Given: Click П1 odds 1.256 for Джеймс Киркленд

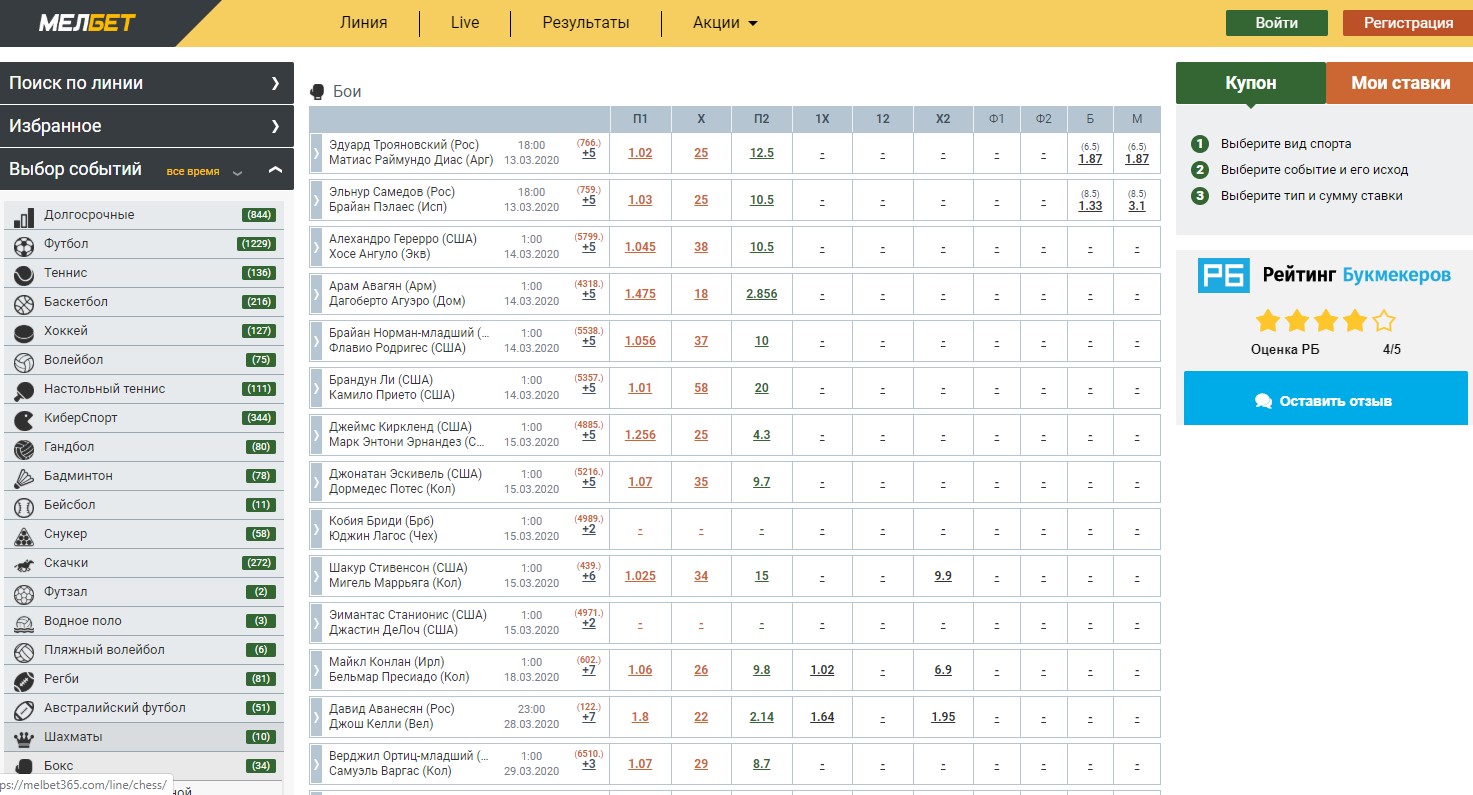Looking at the screenshot, I should click(x=640, y=435).
